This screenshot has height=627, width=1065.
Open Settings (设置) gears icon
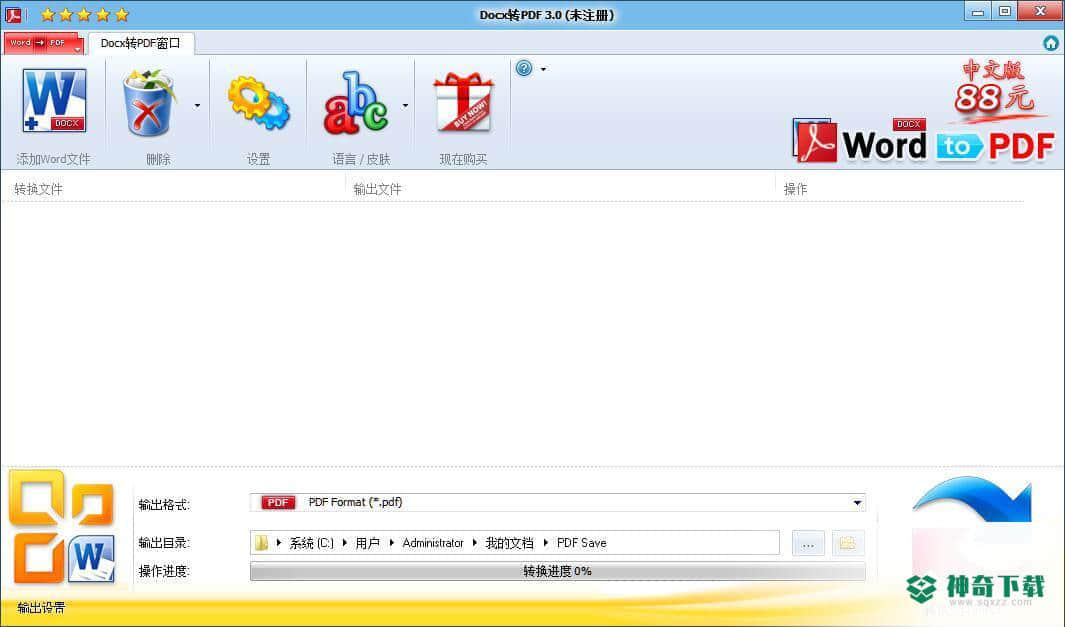259,103
